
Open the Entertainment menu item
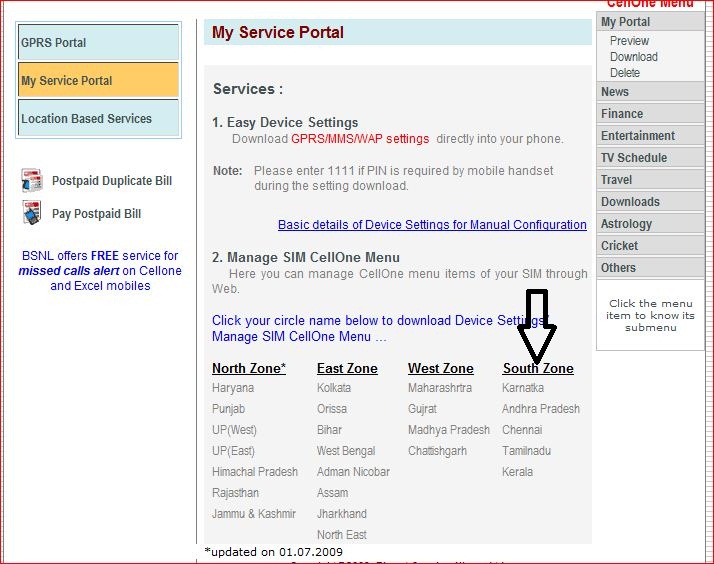coord(650,135)
